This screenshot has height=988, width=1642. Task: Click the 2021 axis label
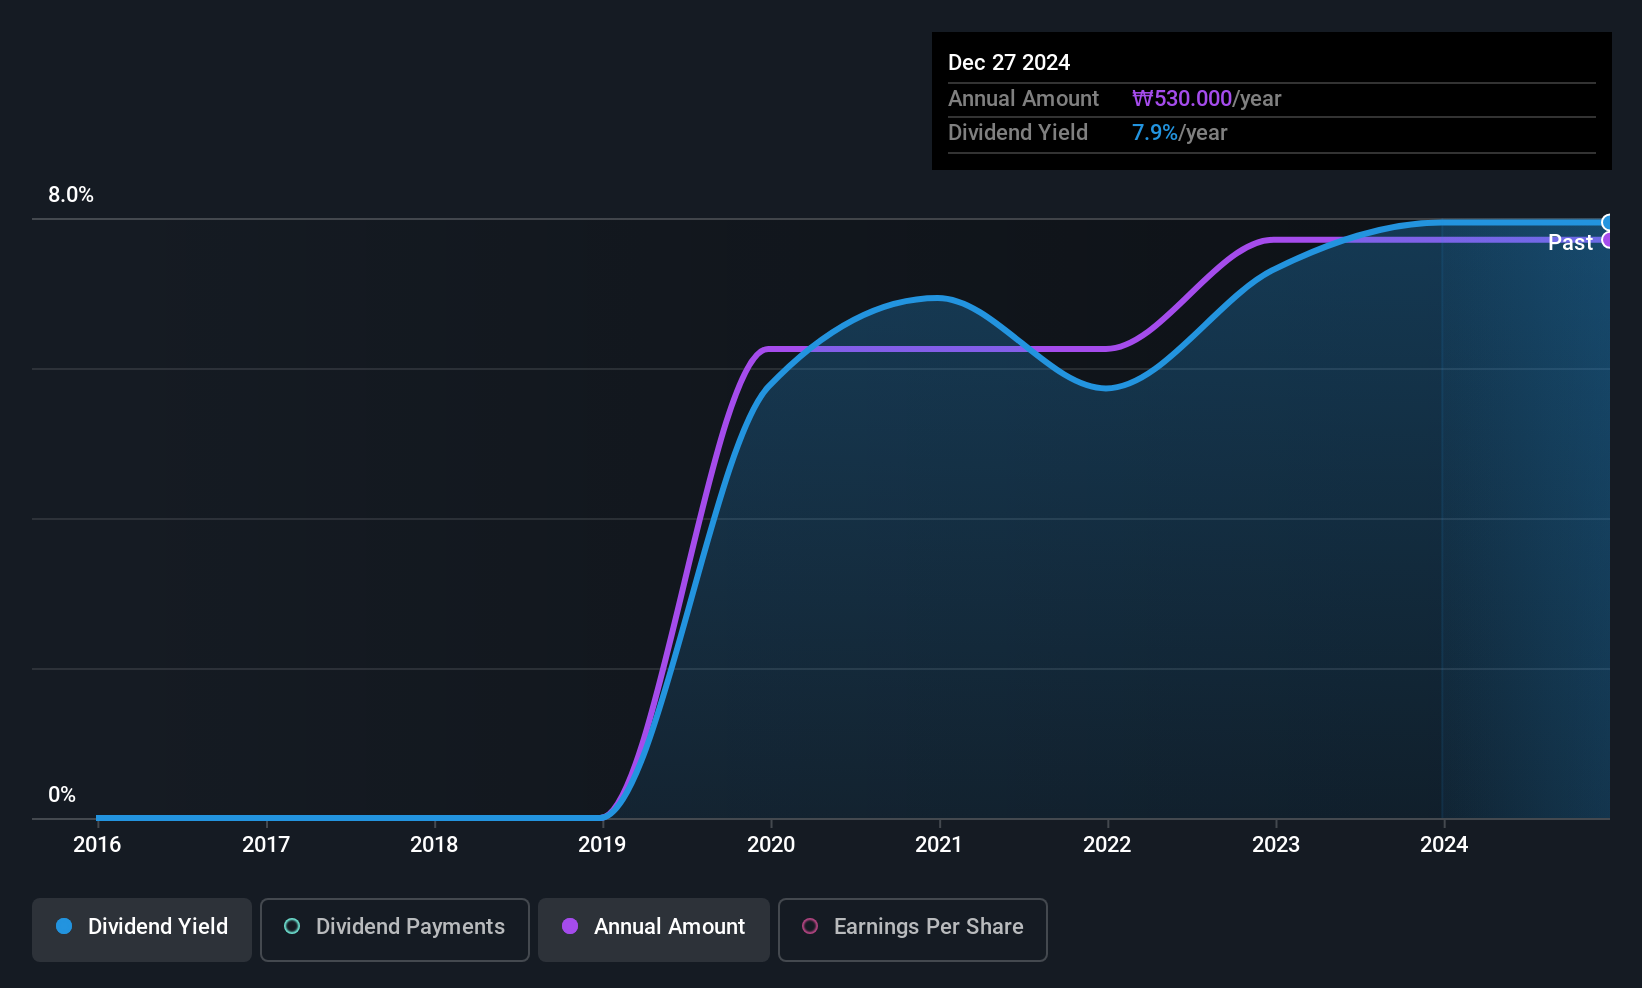point(939,845)
